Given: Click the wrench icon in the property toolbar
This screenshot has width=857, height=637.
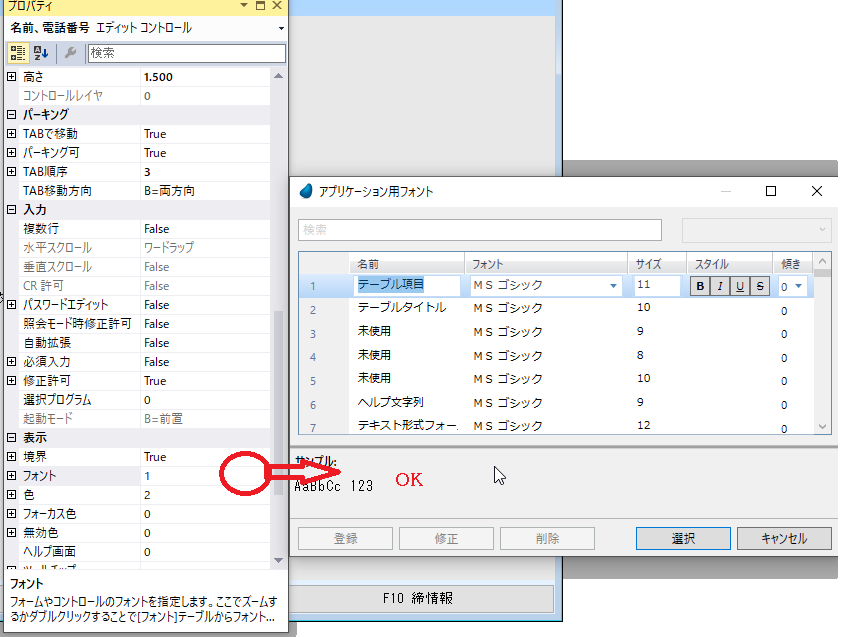Looking at the screenshot, I should (x=70, y=53).
